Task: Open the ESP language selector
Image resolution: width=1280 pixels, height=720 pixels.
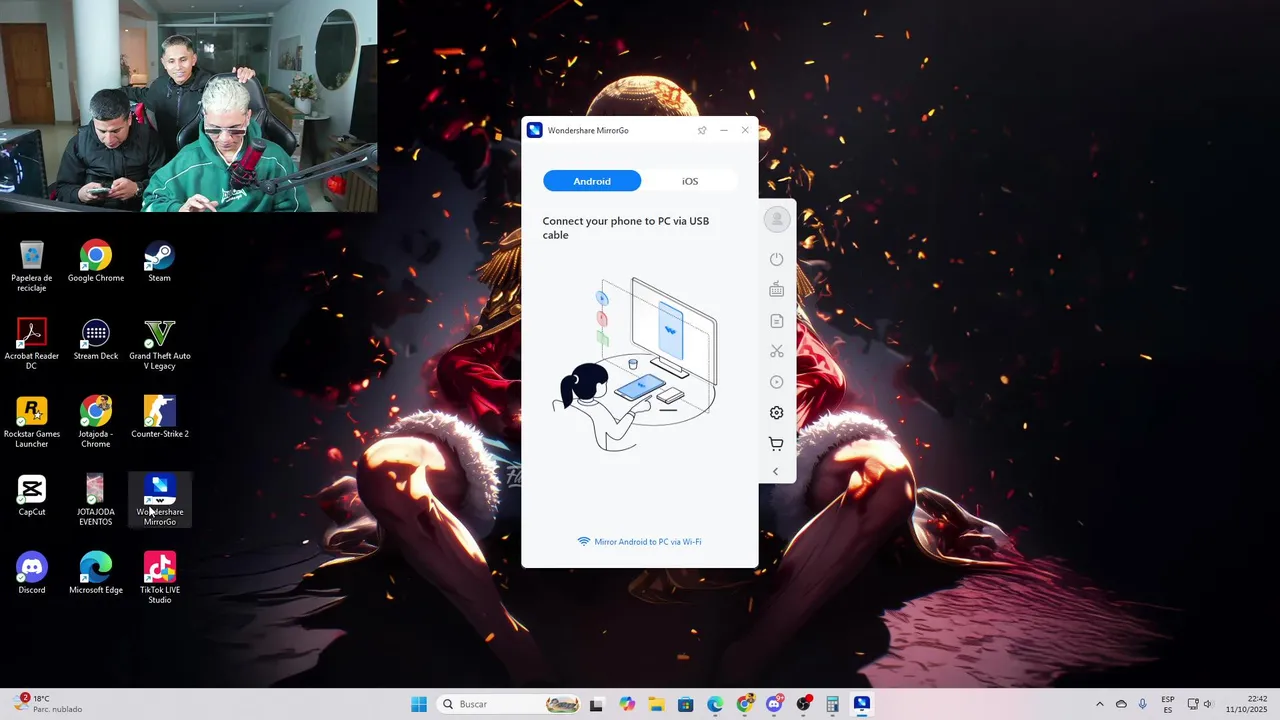Action: [x=1168, y=704]
